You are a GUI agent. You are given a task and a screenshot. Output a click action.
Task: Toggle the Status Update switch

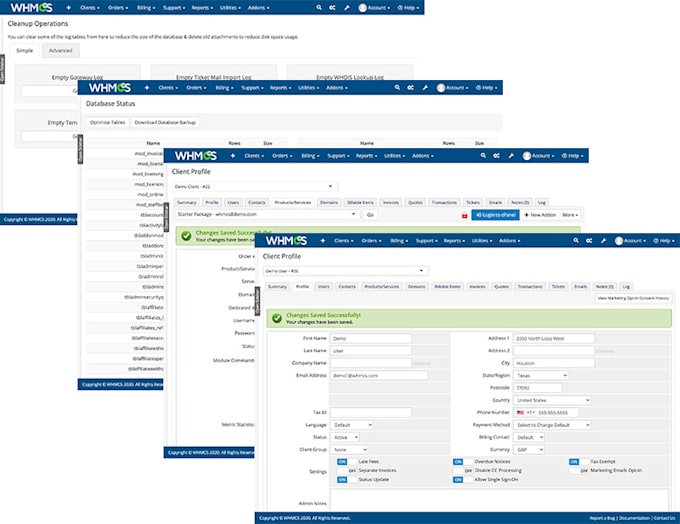point(347,480)
